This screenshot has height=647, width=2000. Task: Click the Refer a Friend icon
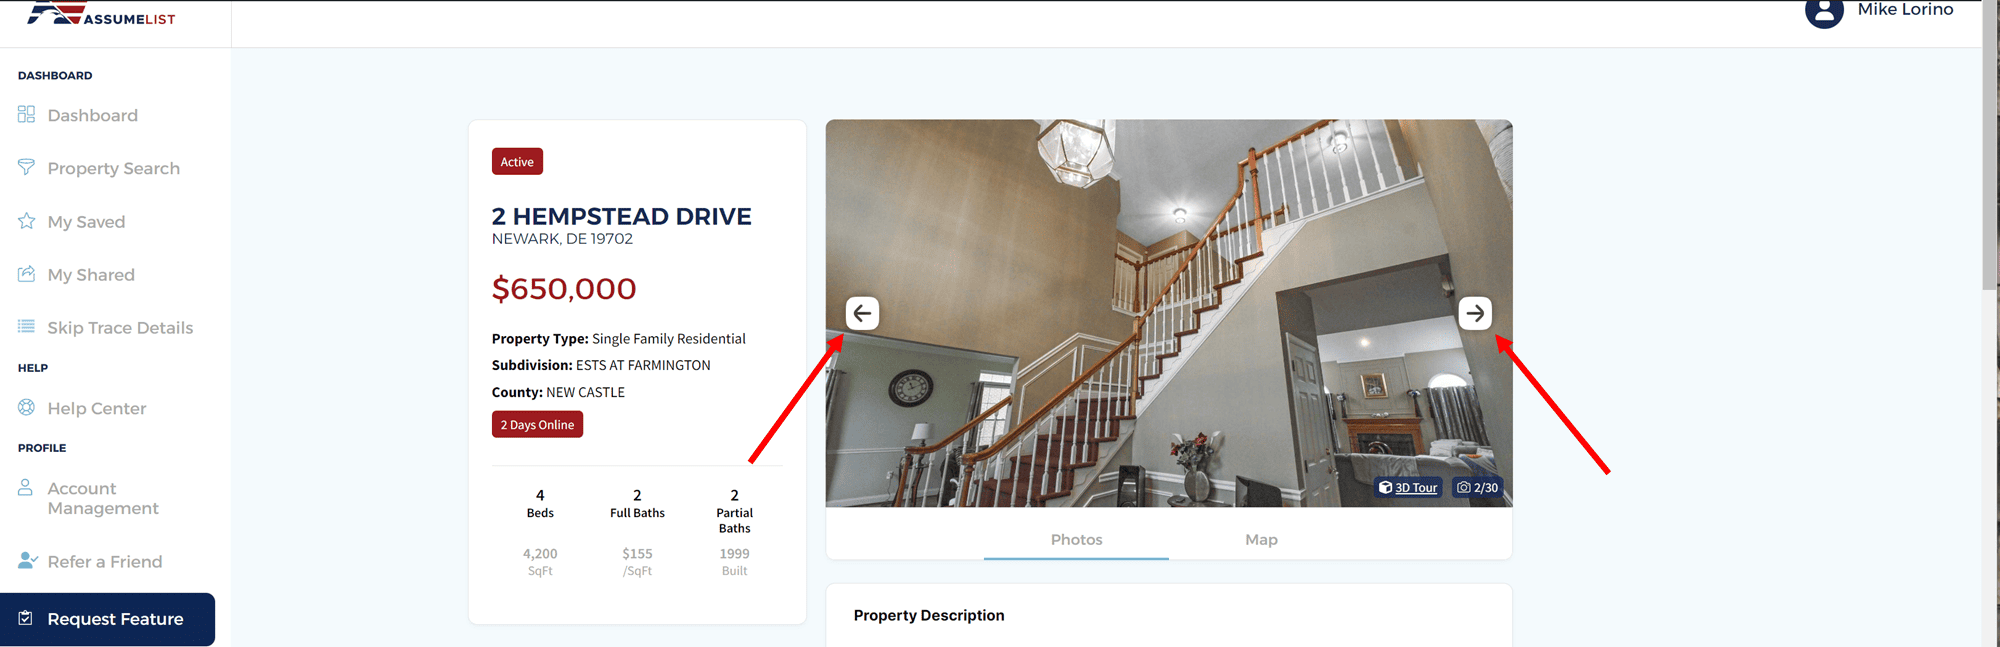28,561
